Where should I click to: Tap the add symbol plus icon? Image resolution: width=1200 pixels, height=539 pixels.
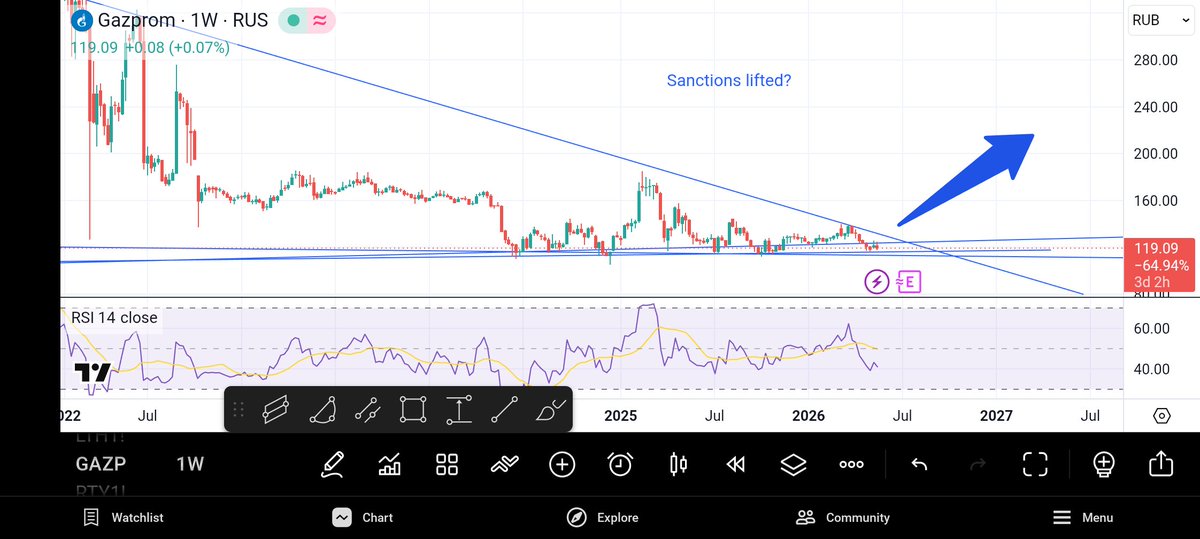click(562, 464)
